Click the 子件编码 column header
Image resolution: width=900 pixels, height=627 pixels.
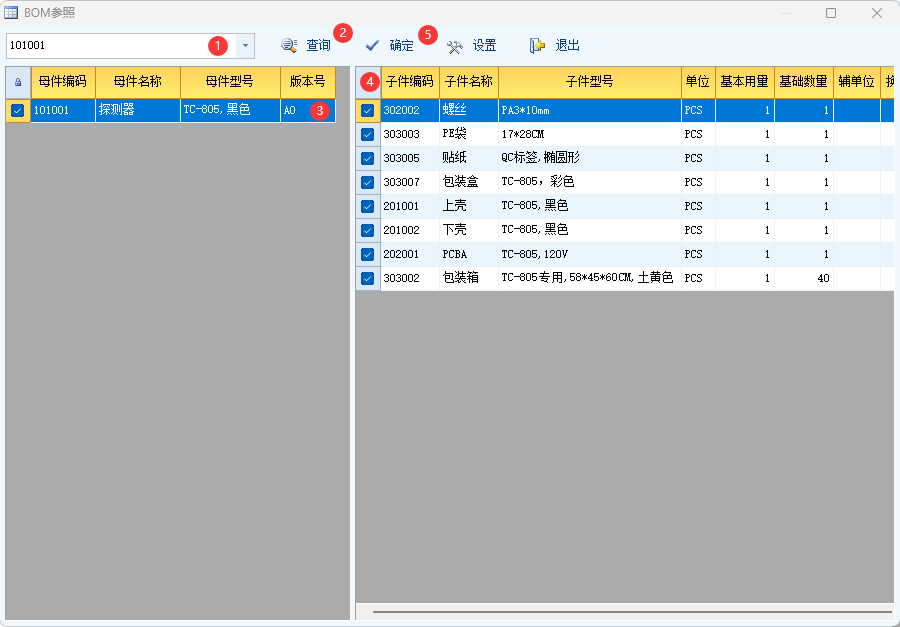tap(410, 82)
